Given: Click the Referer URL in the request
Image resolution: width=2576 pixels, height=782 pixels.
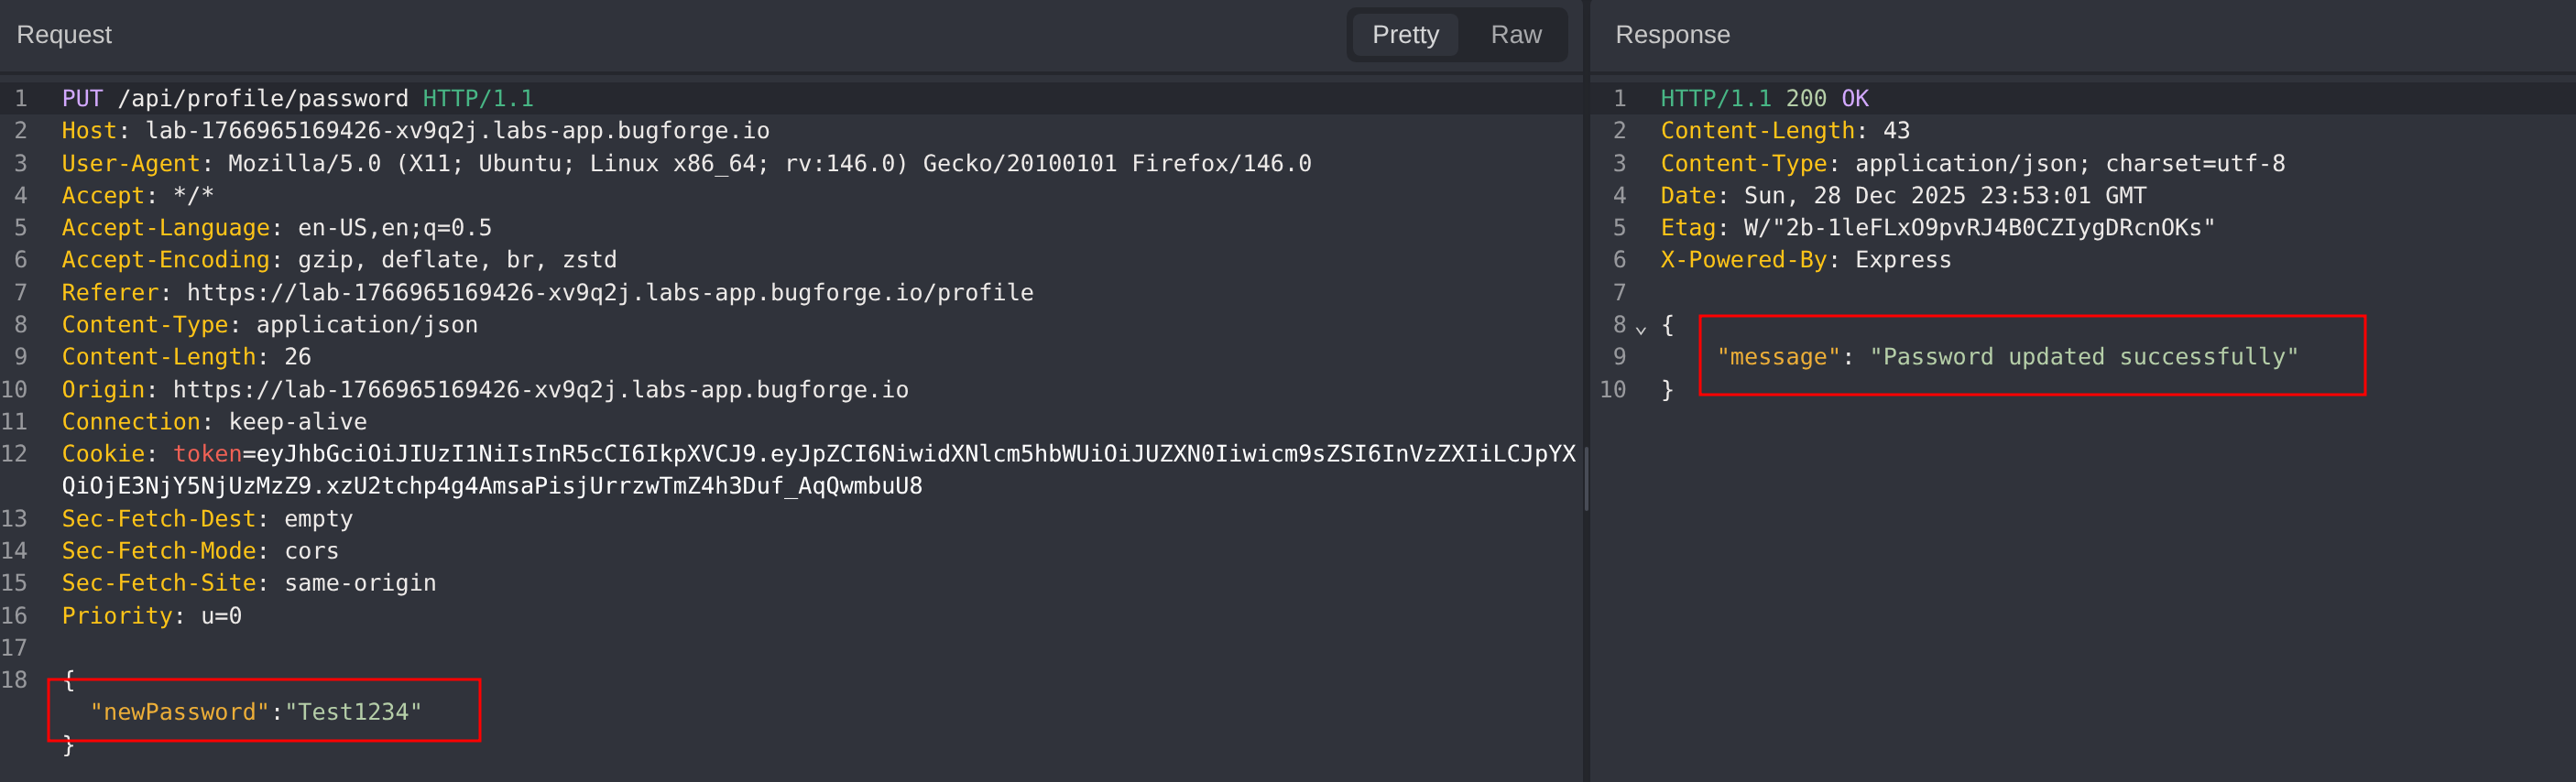Looking at the screenshot, I should click(x=609, y=293).
